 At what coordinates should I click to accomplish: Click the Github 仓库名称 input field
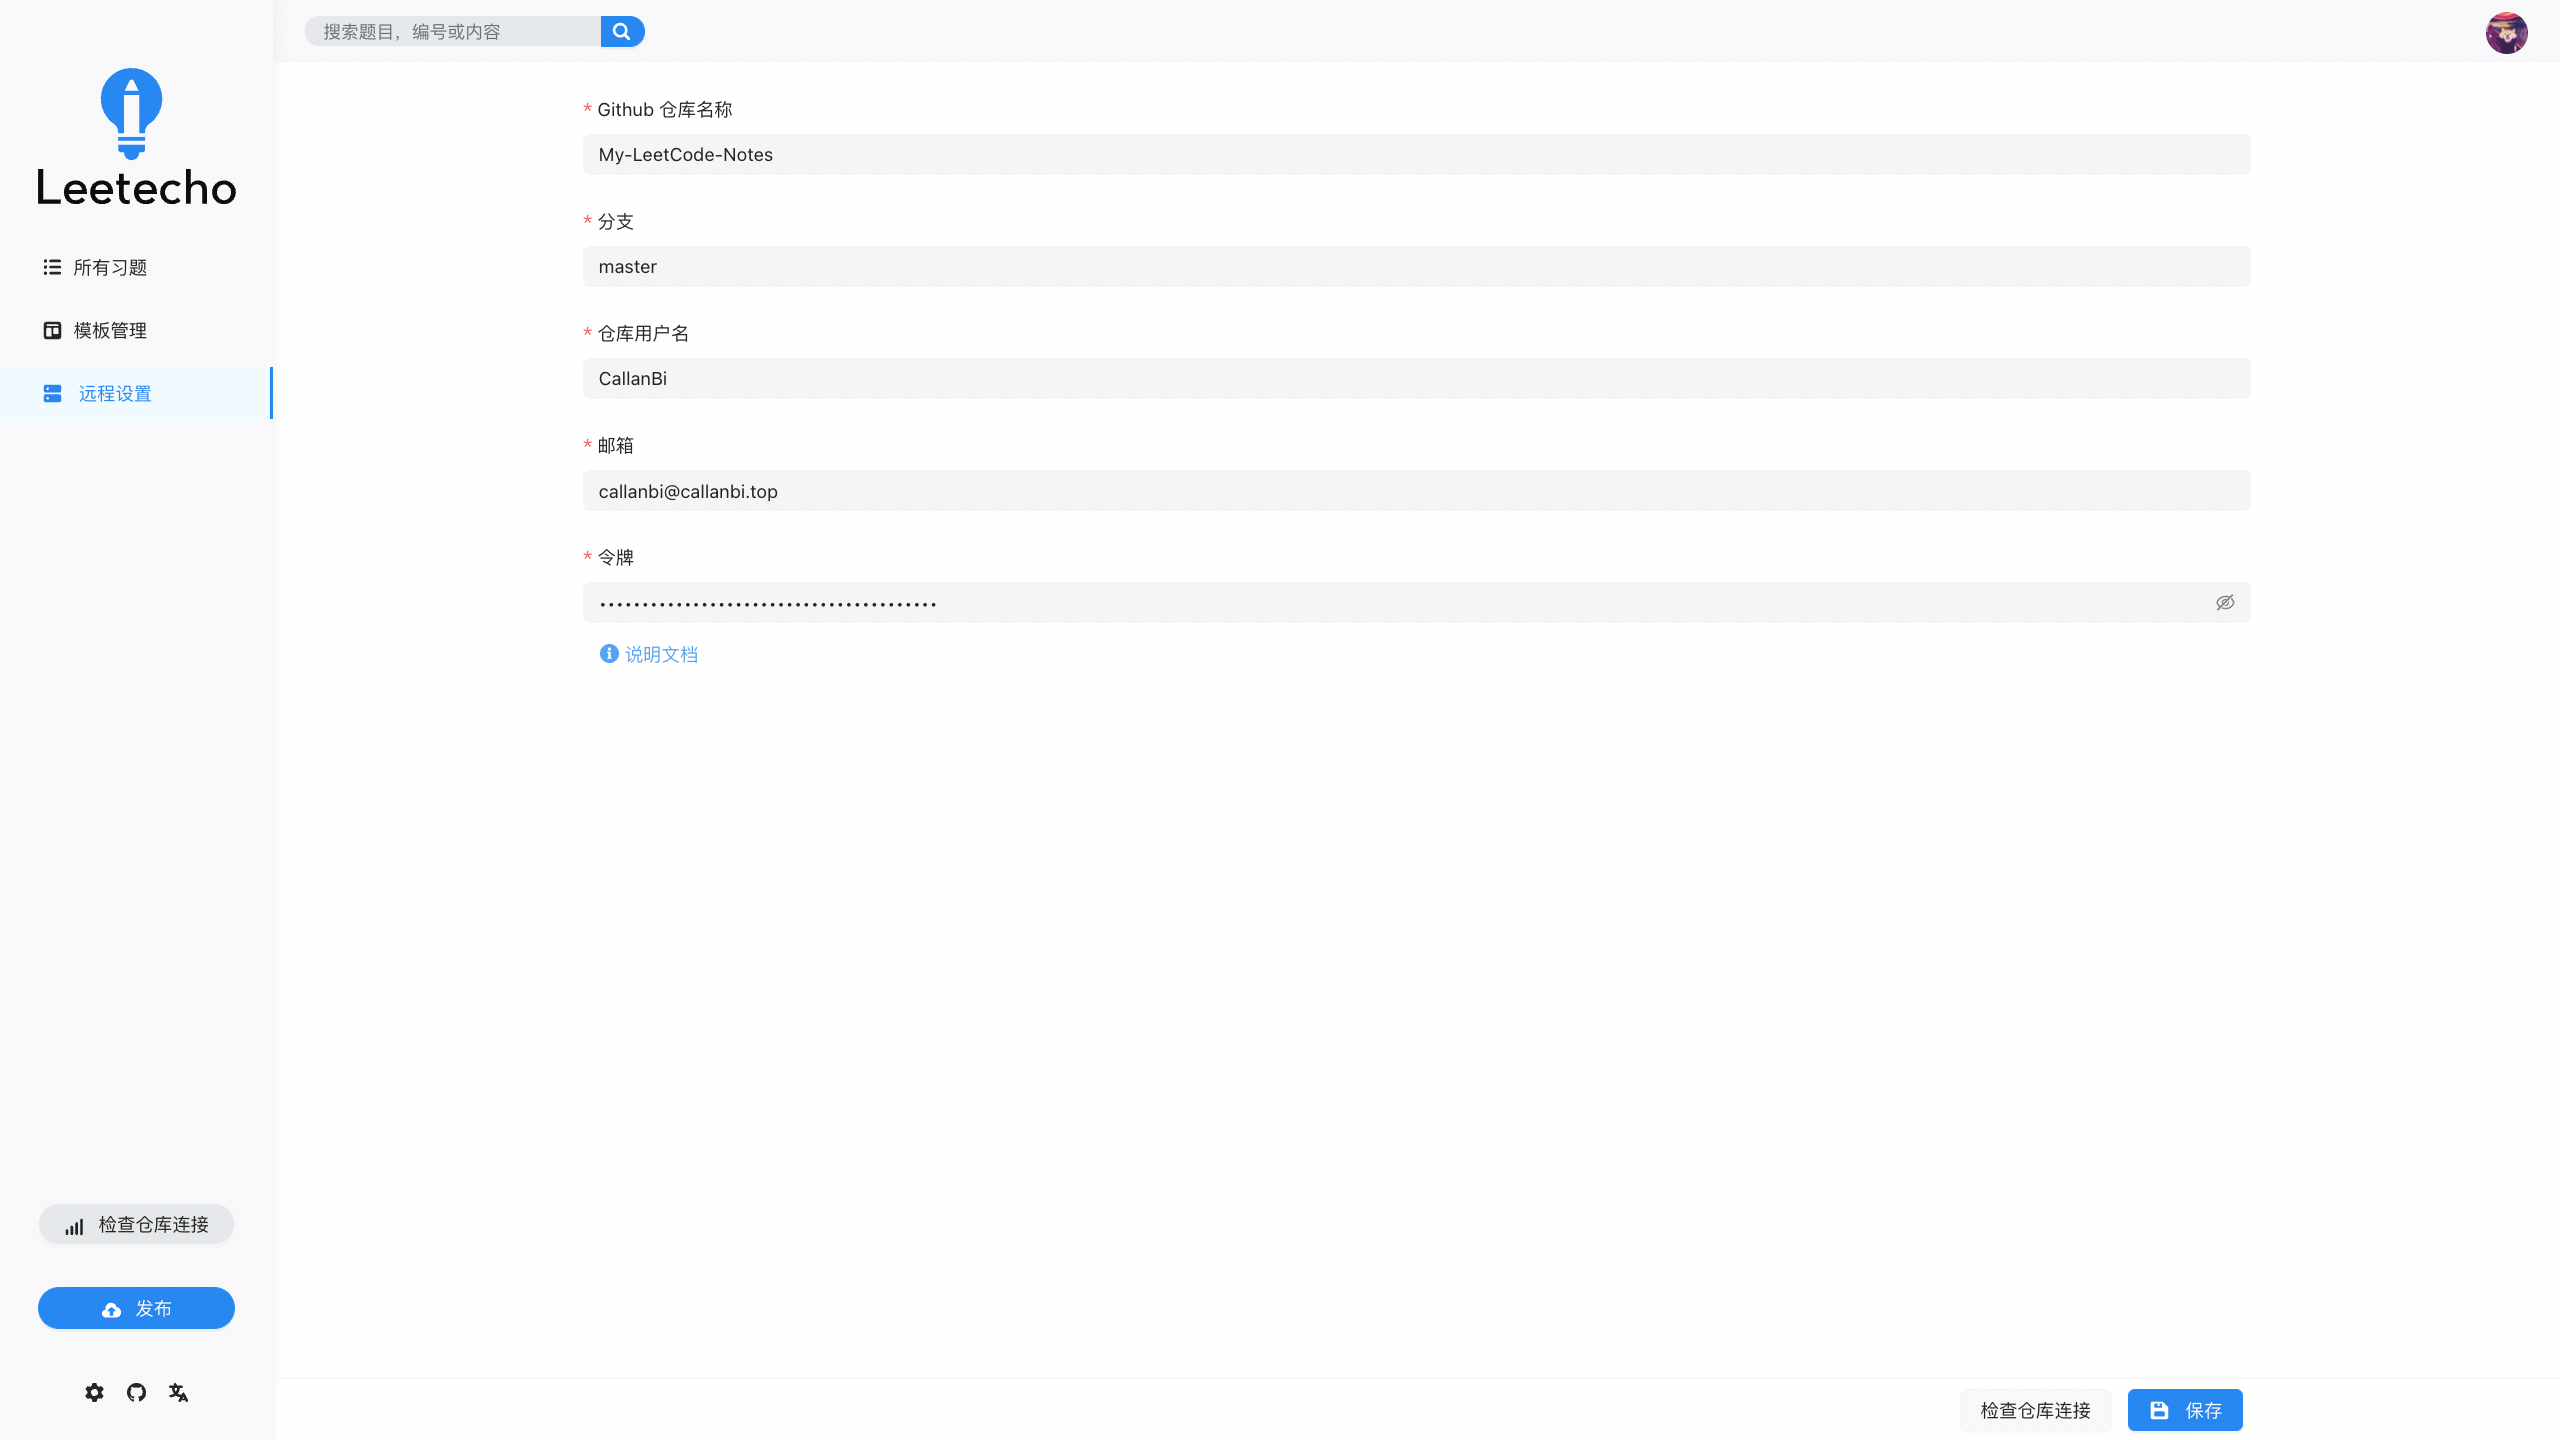click(1416, 154)
